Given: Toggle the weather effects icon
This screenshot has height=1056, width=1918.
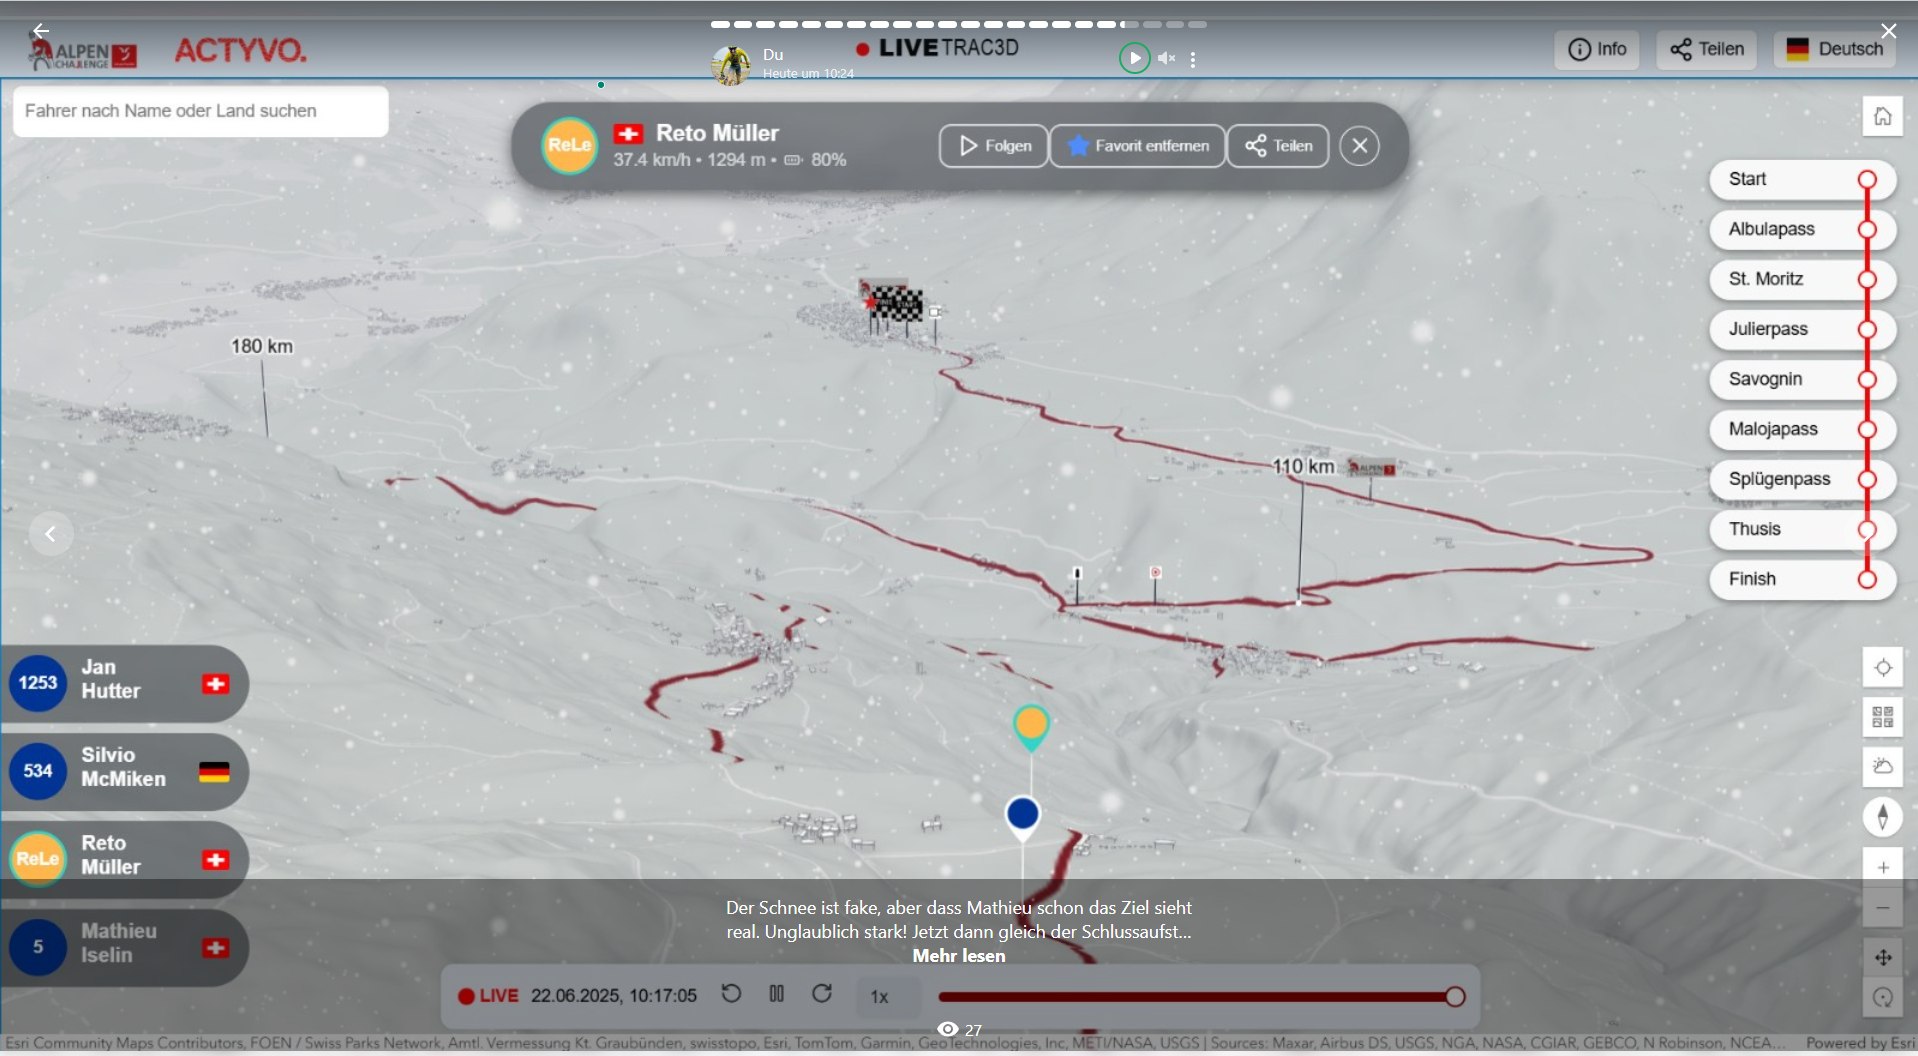Looking at the screenshot, I should [x=1882, y=767].
